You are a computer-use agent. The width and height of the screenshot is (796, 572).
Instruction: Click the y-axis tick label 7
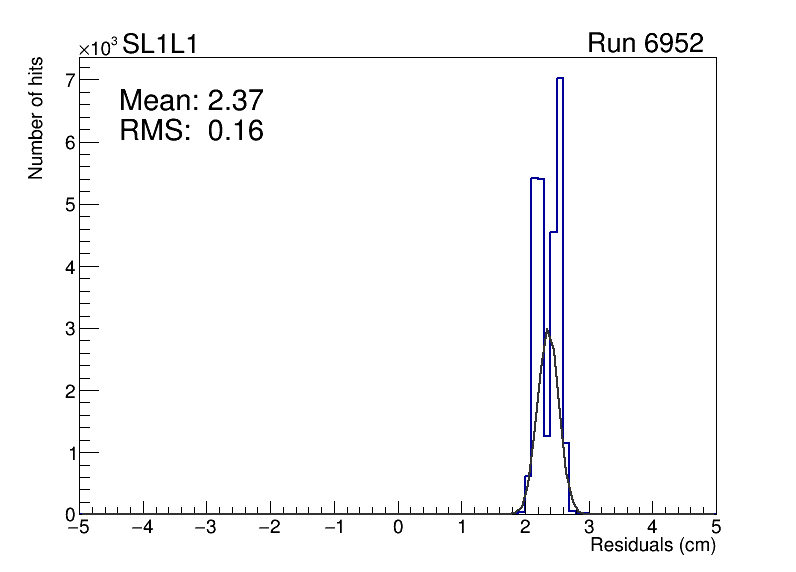click(71, 80)
